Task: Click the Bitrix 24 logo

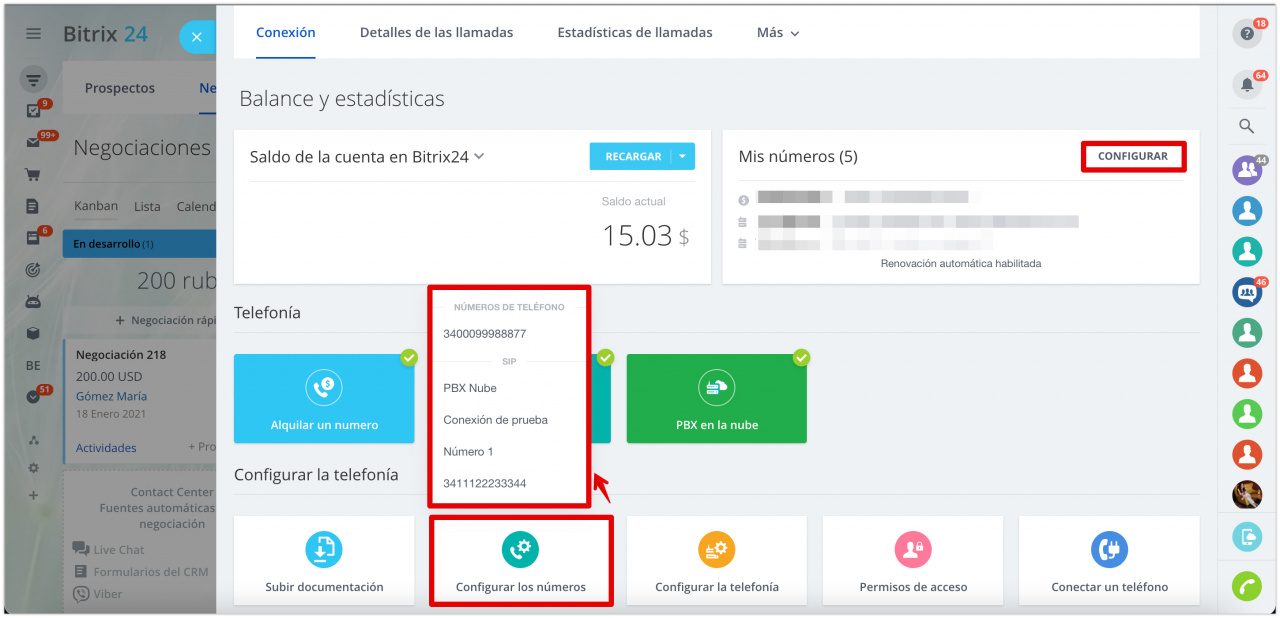Action: [x=105, y=34]
